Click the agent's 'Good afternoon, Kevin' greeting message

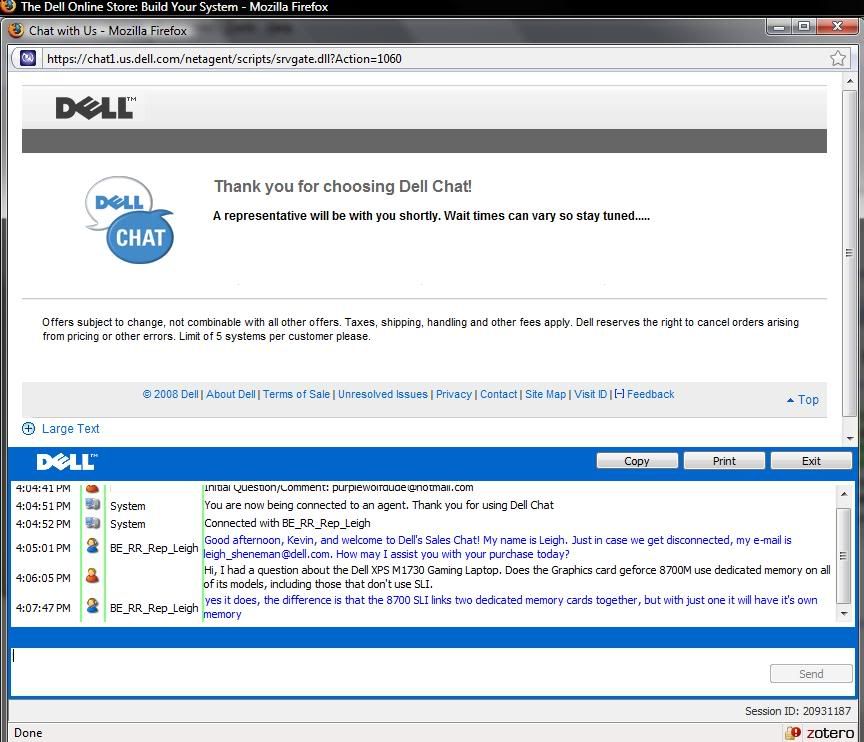(x=498, y=547)
